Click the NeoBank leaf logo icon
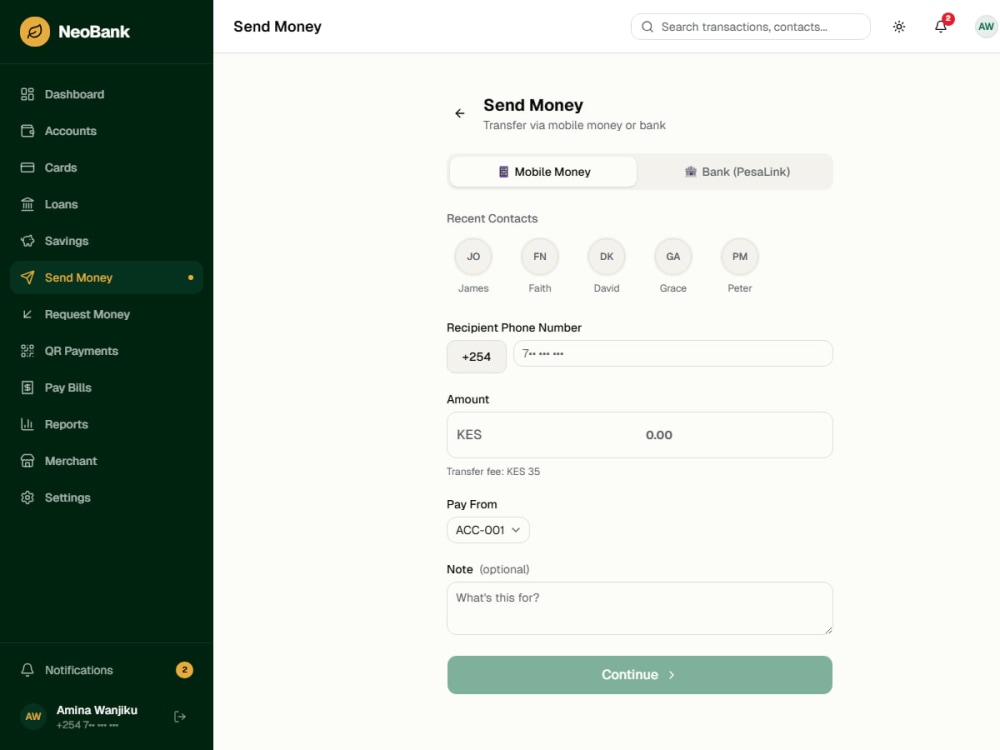The height and width of the screenshot is (750, 1000). [x=35, y=31]
